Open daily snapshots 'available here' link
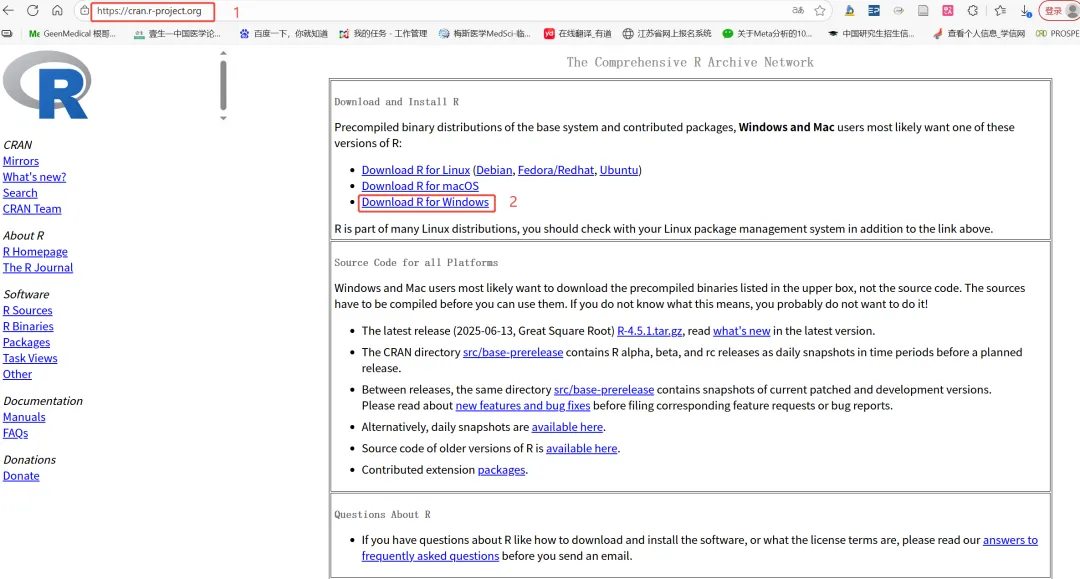Image resolution: width=1080 pixels, height=579 pixels. [567, 427]
